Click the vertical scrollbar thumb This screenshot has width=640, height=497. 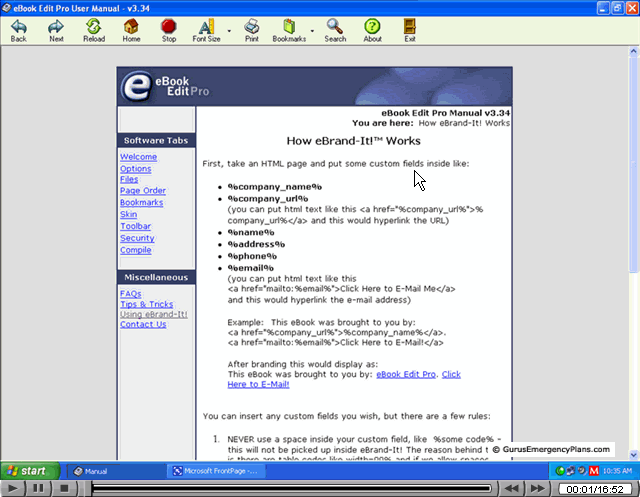(x=633, y=164)
